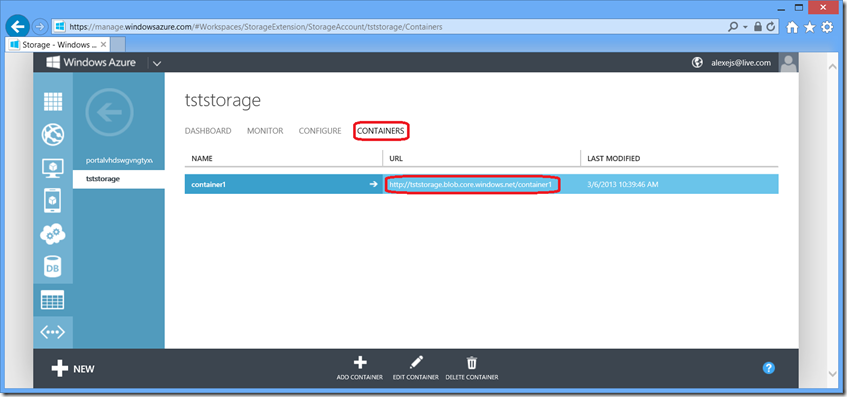This screenshot has width=847, height=397.
Task: Open the address bar dropdown arrow
Action: point(745,26)
